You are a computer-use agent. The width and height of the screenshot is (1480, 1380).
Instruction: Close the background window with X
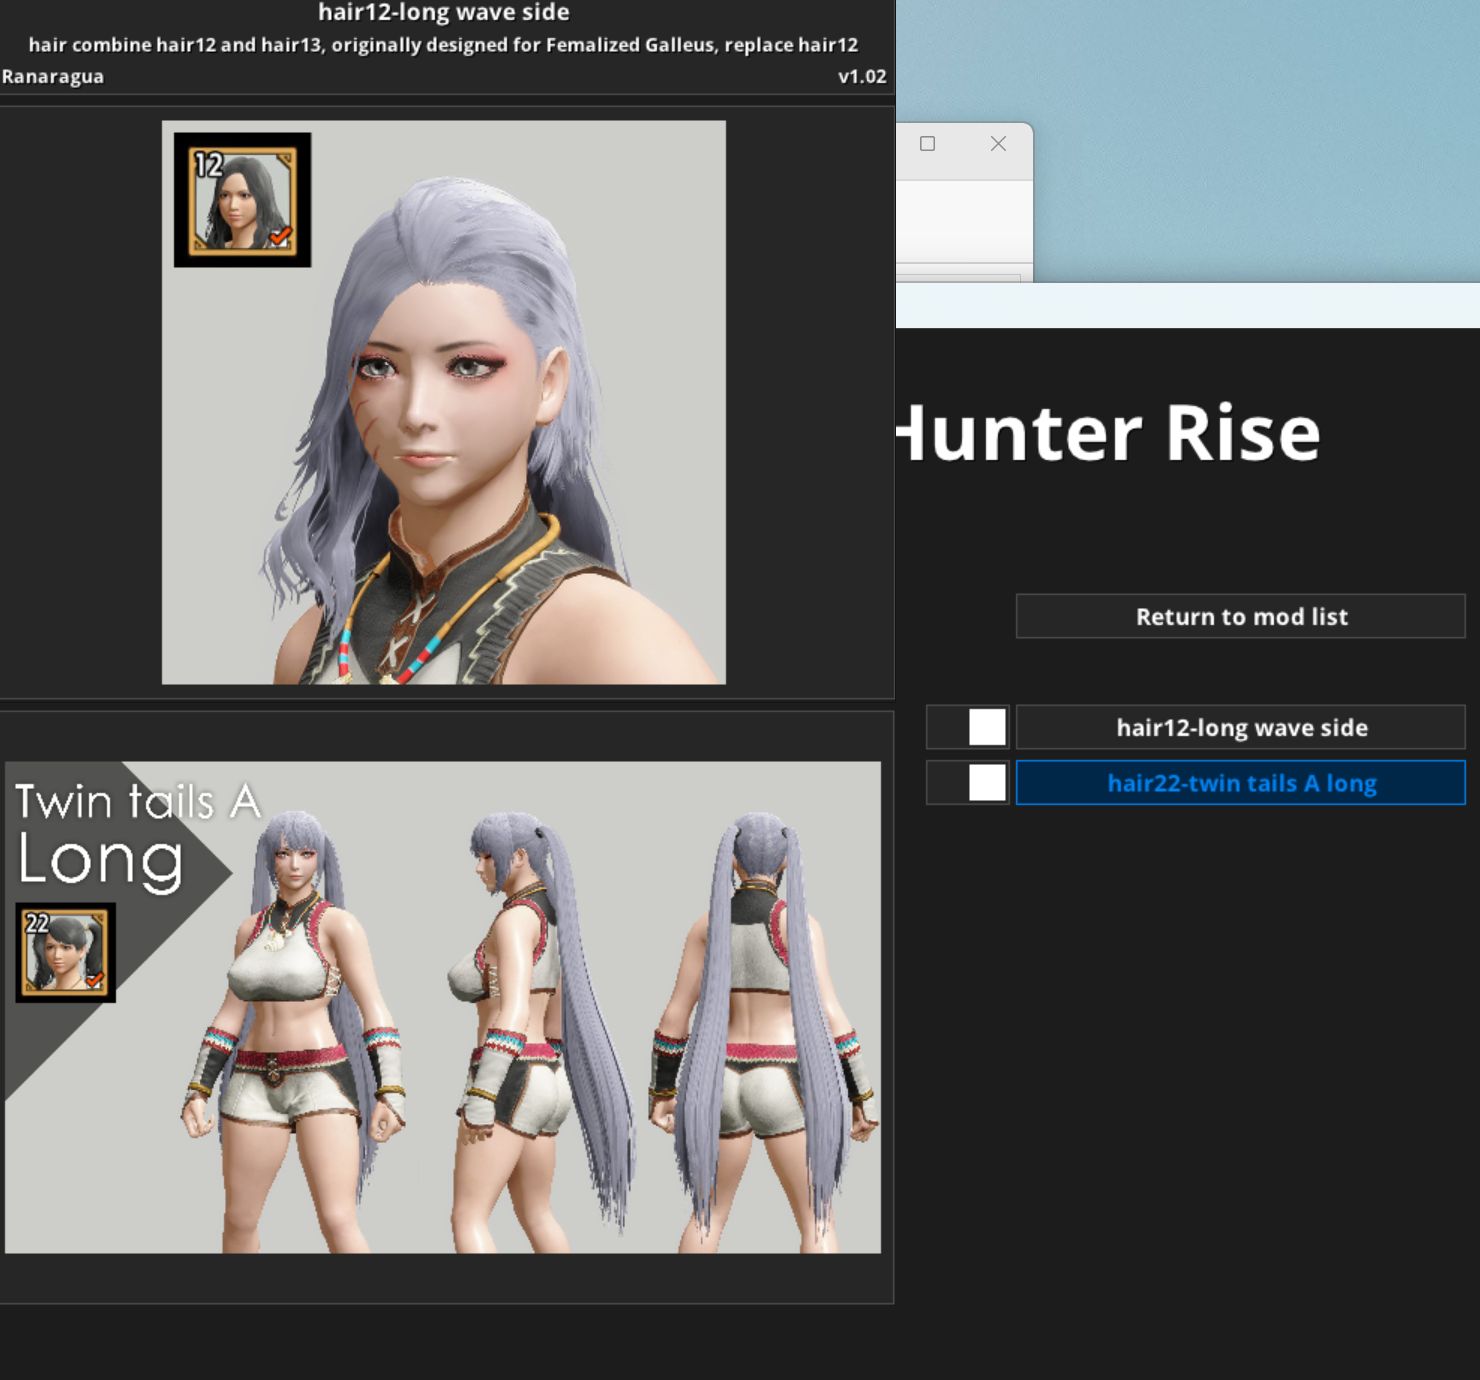pyautogui.click(x=998, y=144)
